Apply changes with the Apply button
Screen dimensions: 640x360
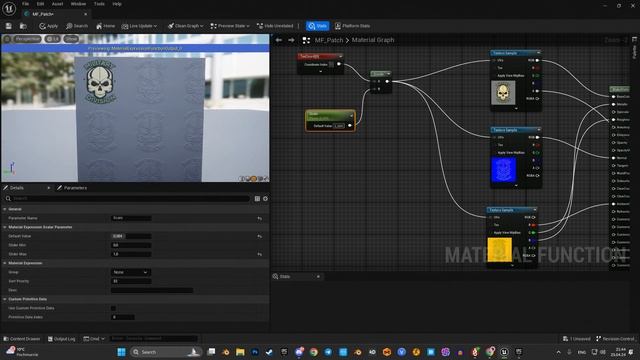click(49, 26)
